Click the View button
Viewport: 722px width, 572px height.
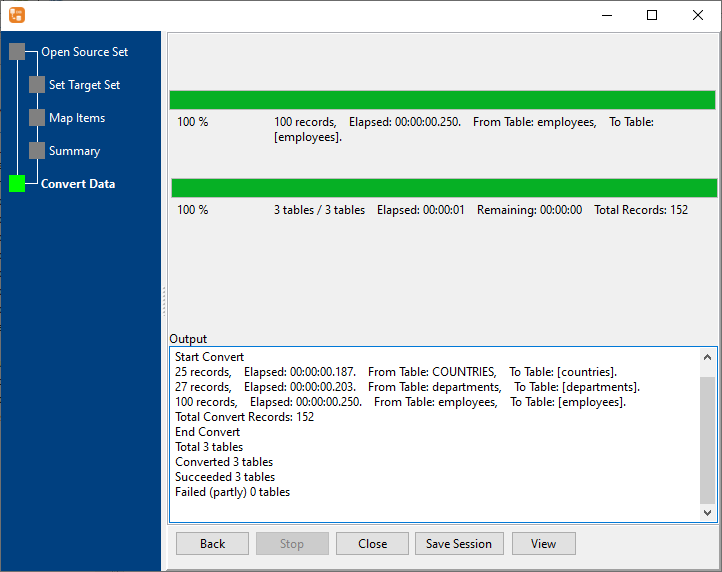pos(543,544)
